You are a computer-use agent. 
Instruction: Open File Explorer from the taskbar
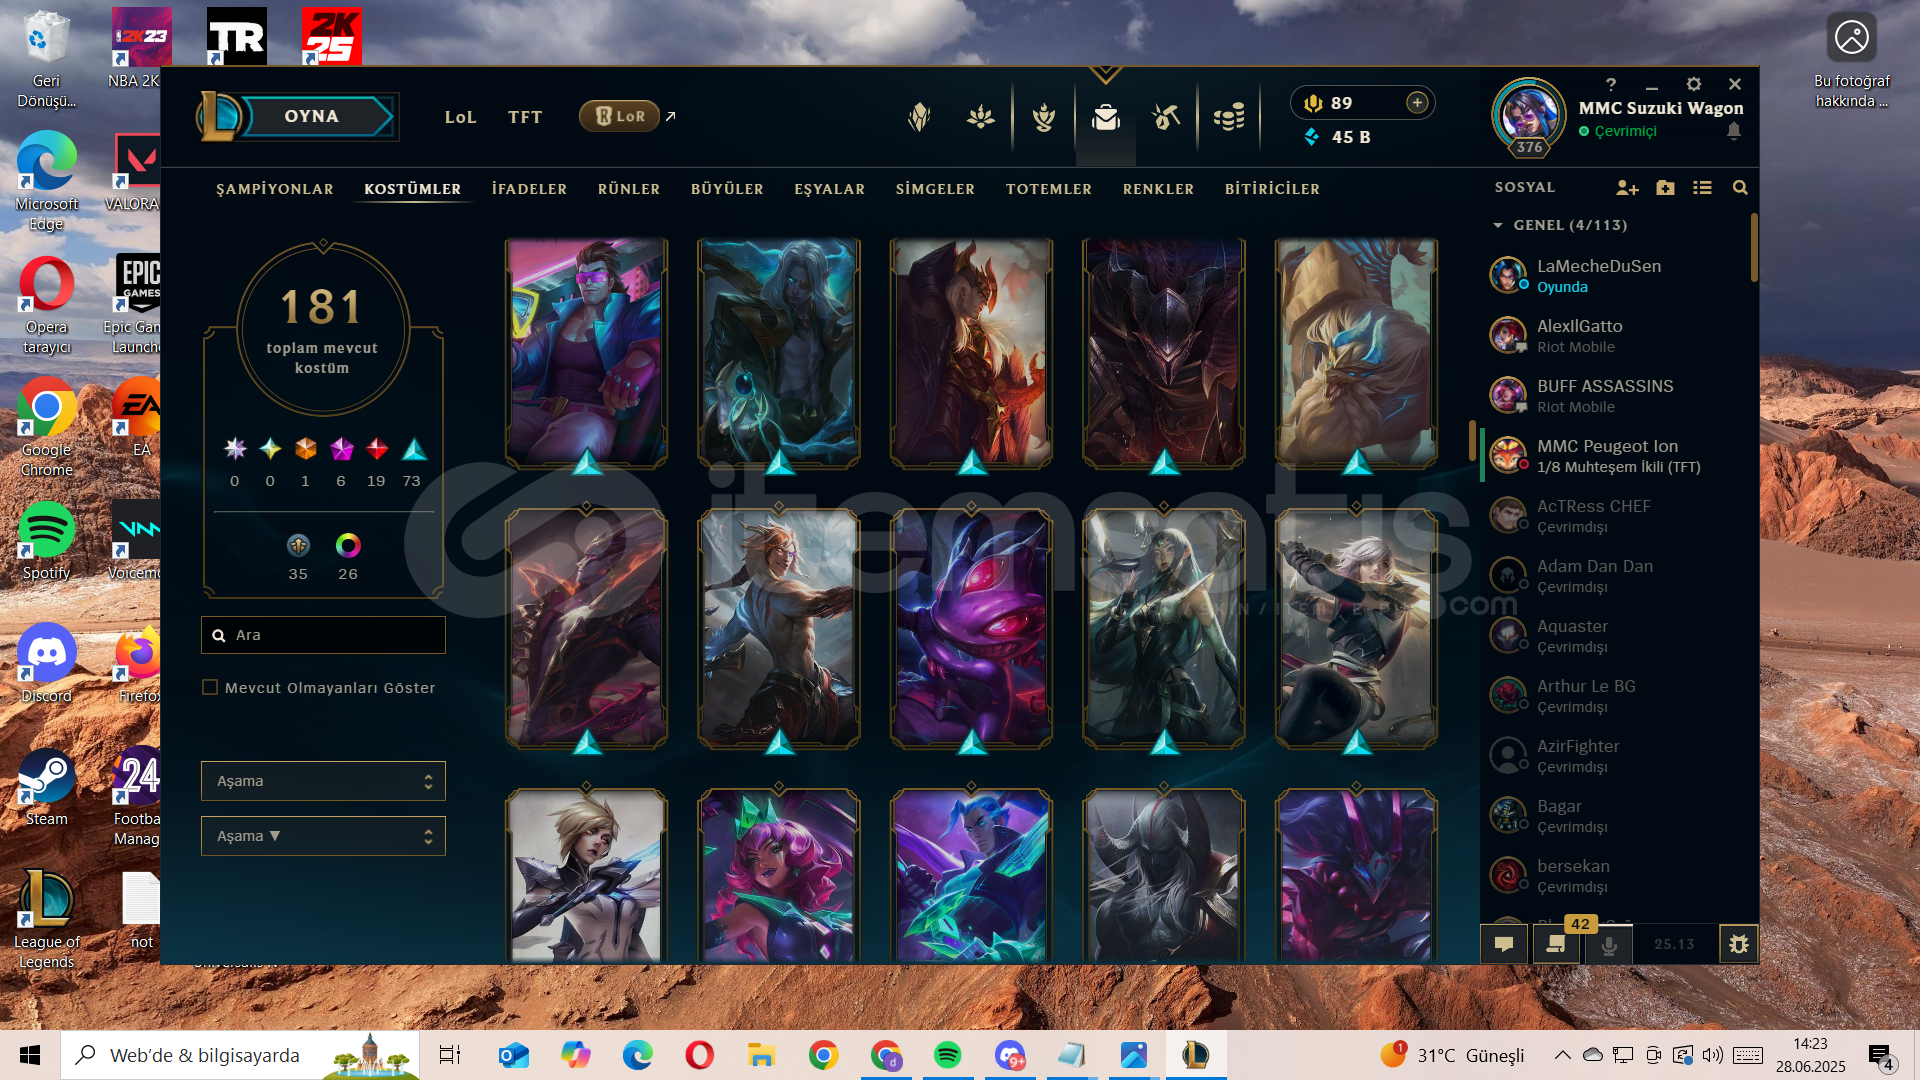click(x=761, y=1055)
